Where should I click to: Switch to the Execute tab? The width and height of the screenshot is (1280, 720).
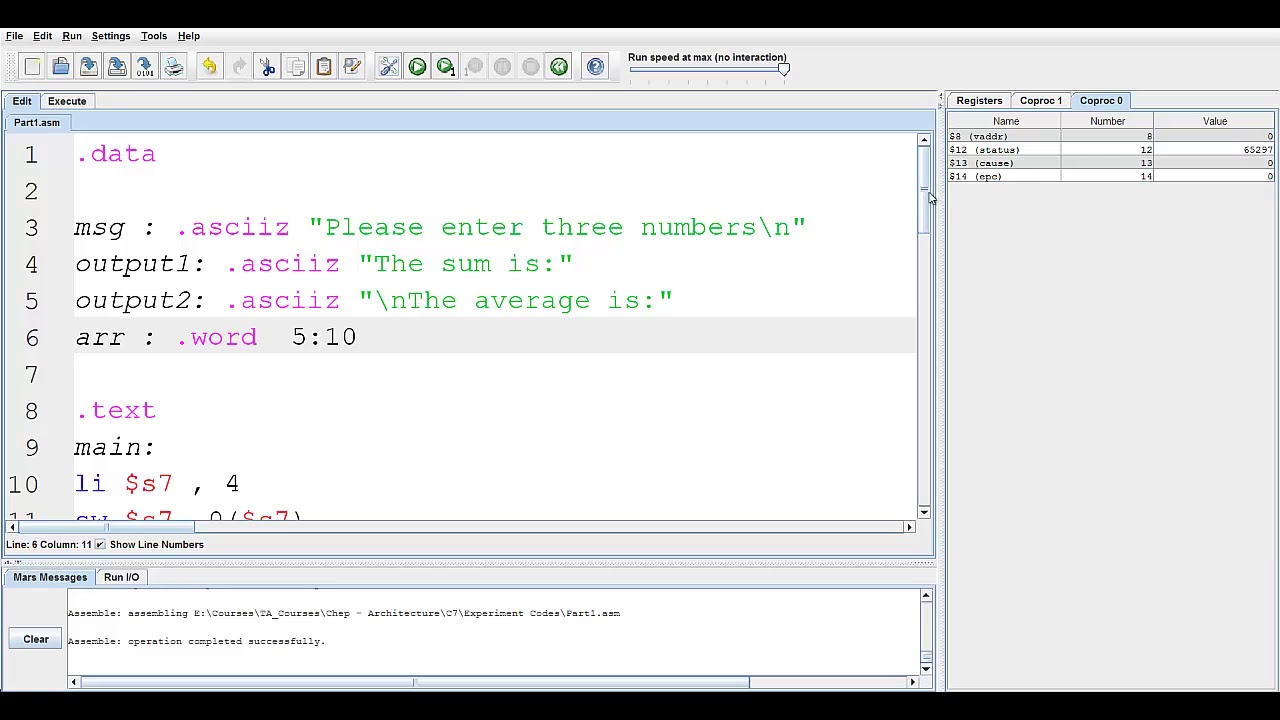click(x=67, y=101)
